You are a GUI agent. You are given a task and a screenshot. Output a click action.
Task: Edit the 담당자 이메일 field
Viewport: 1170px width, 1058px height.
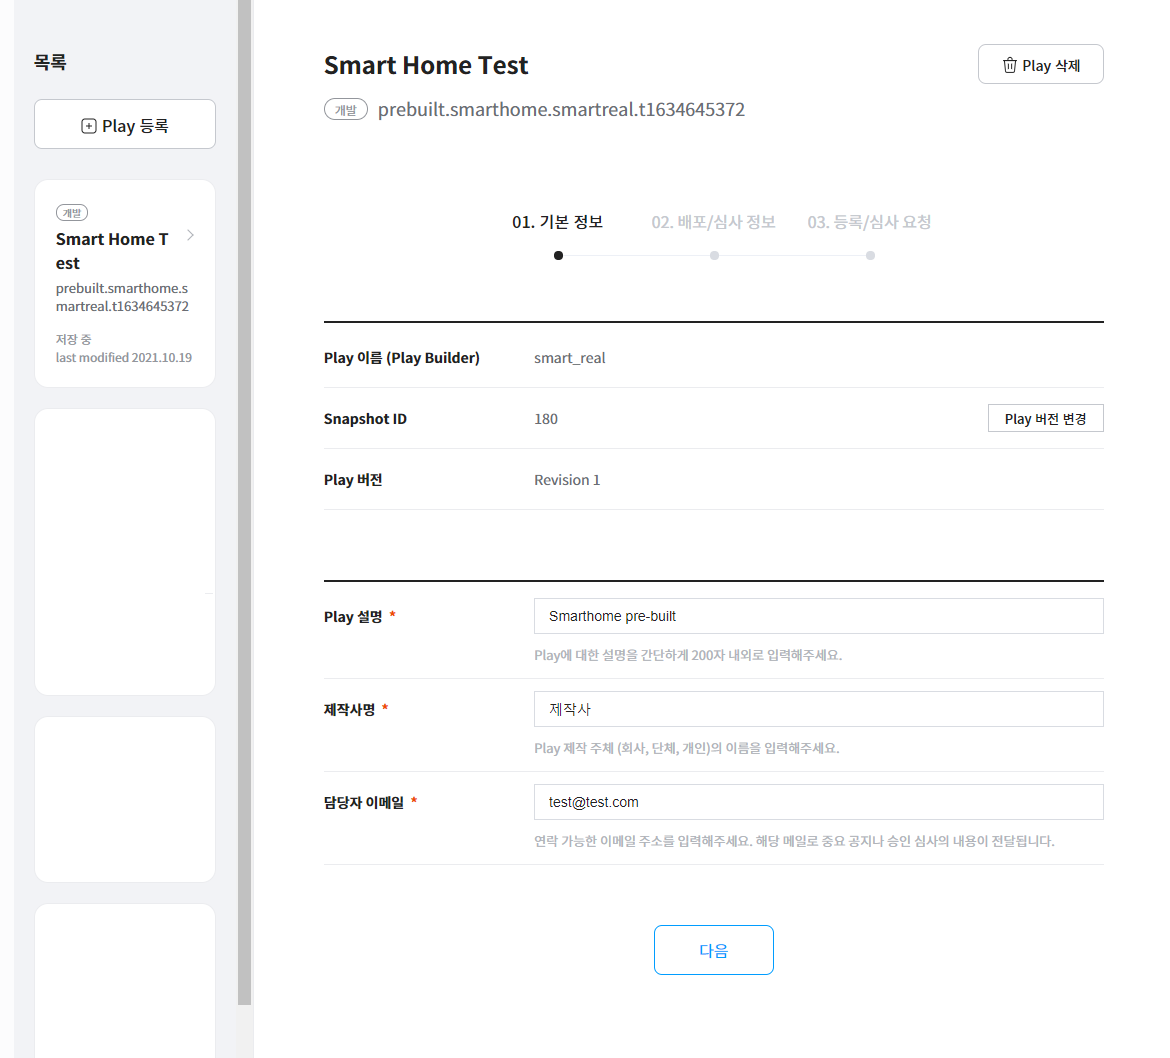818,802
